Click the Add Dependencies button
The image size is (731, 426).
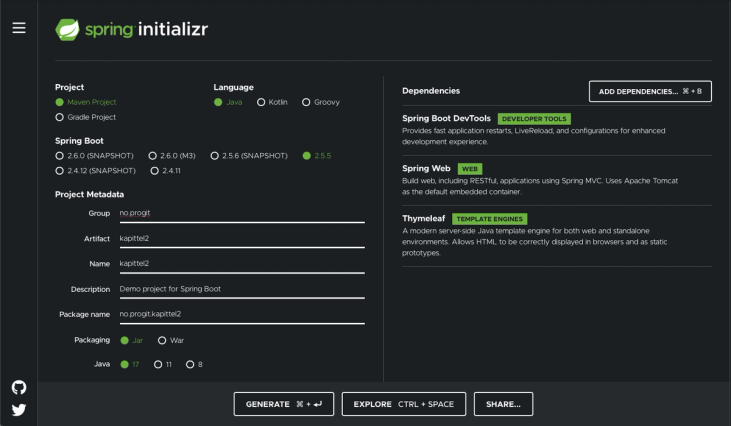[650, 91]
